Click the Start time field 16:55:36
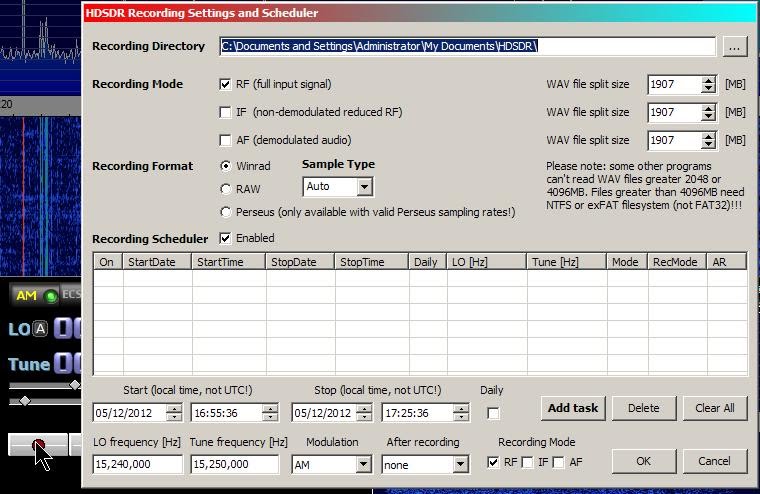760x494 pixels. 227,413
